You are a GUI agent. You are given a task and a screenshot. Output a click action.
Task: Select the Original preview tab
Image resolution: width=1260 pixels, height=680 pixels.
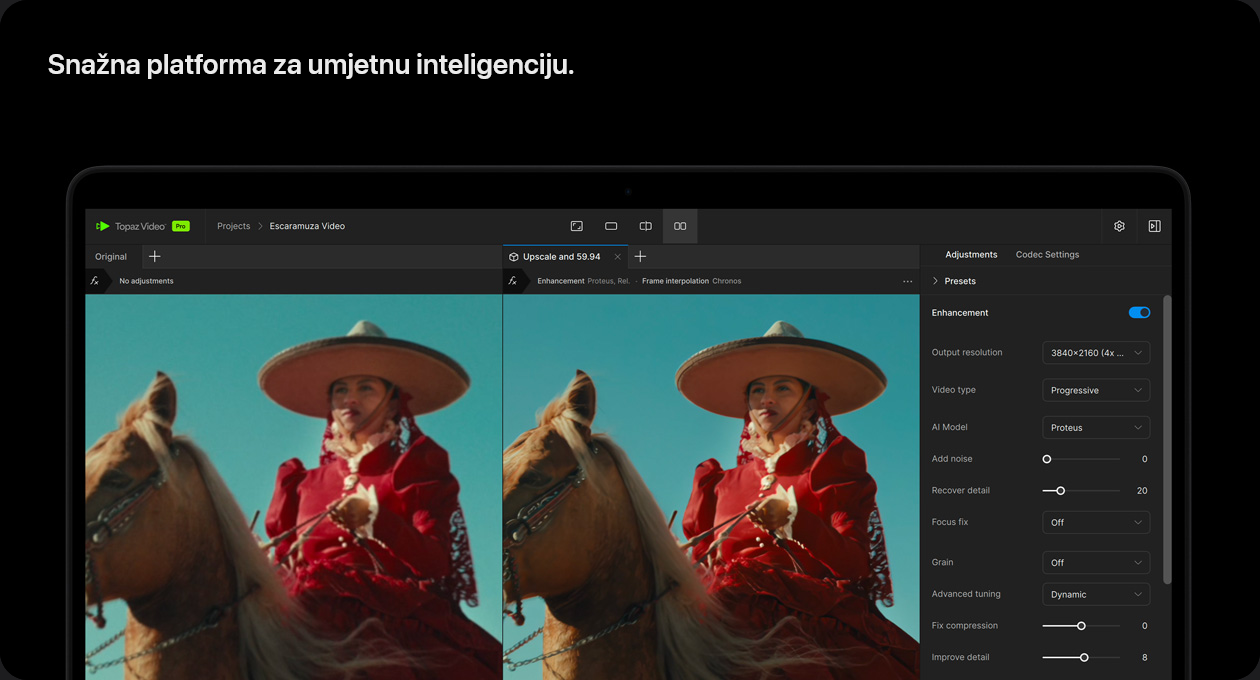111,257
